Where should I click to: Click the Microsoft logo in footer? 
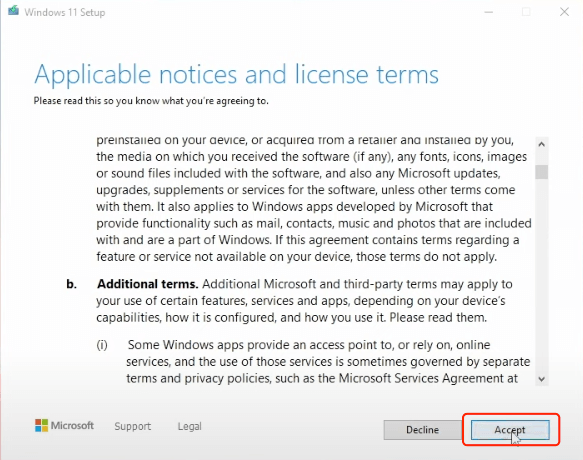[x=64, y=425]
